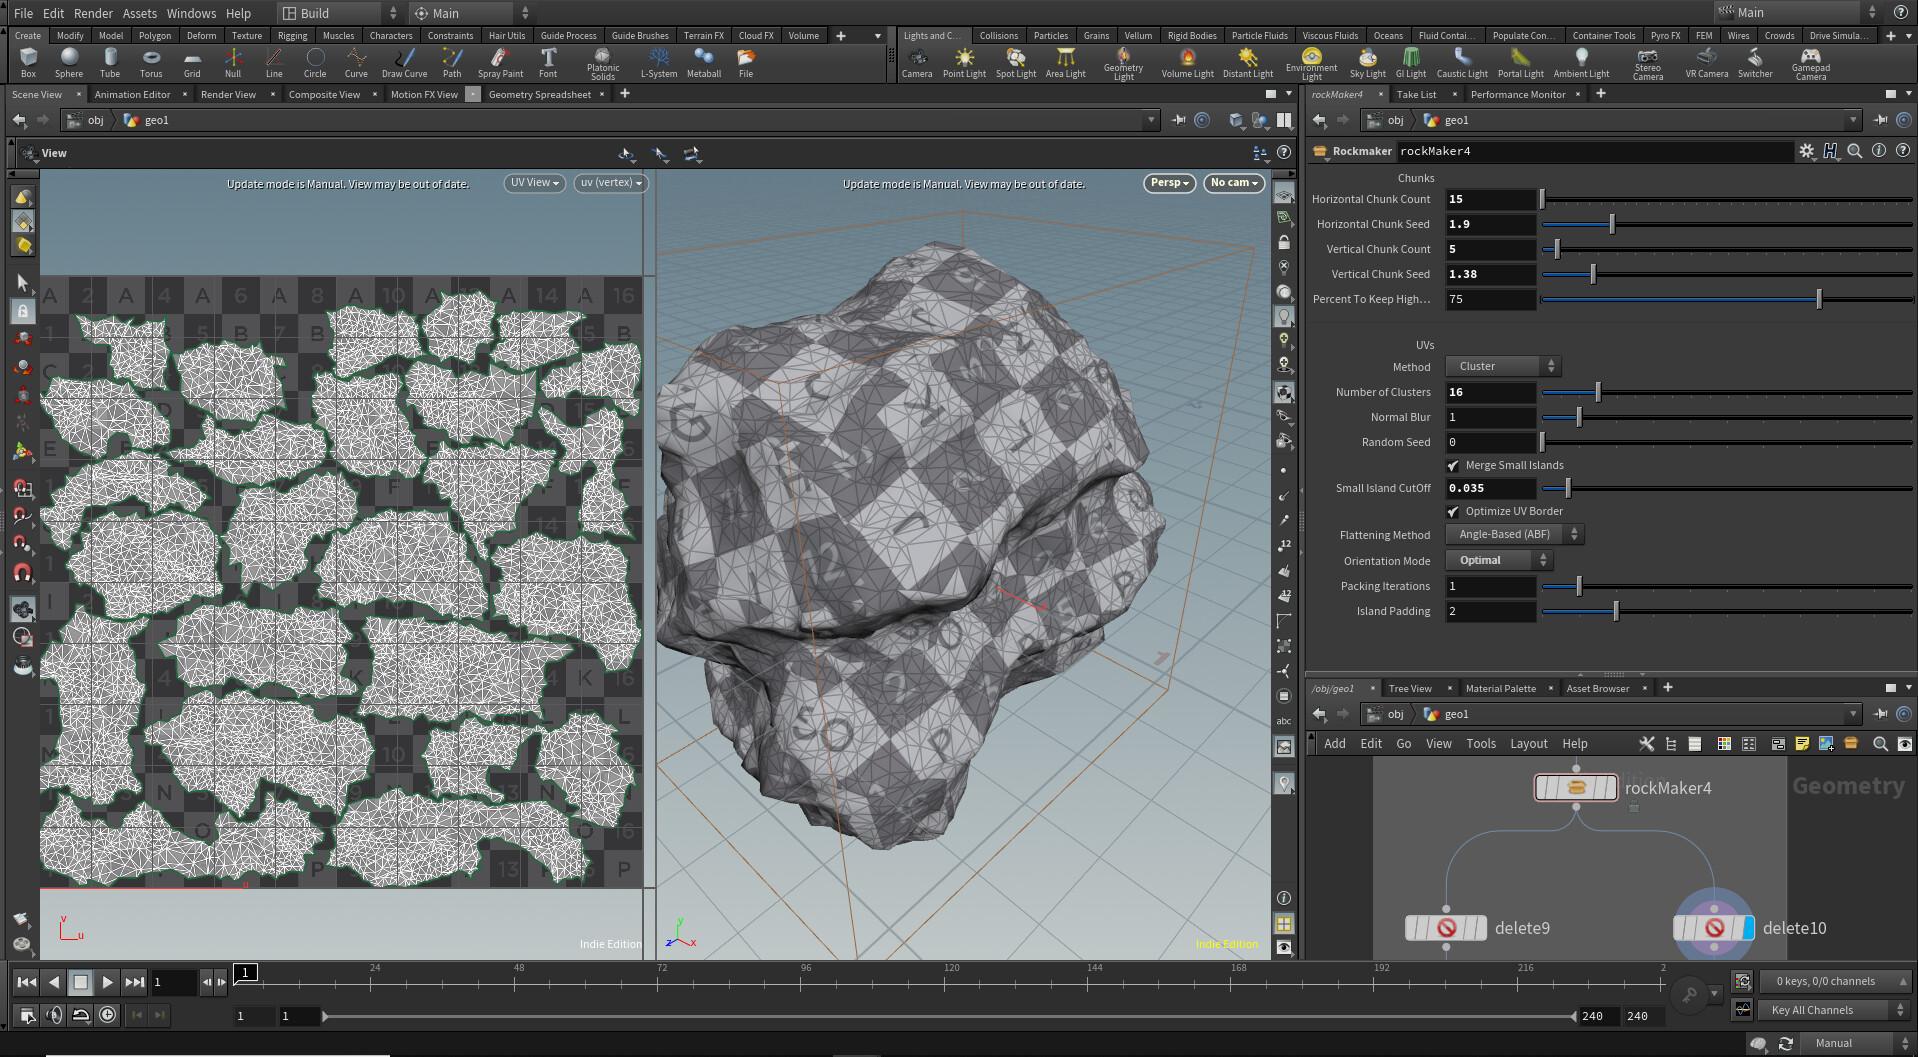
Task: Expand the Flattening Method dropdown
Action: 1514,535
